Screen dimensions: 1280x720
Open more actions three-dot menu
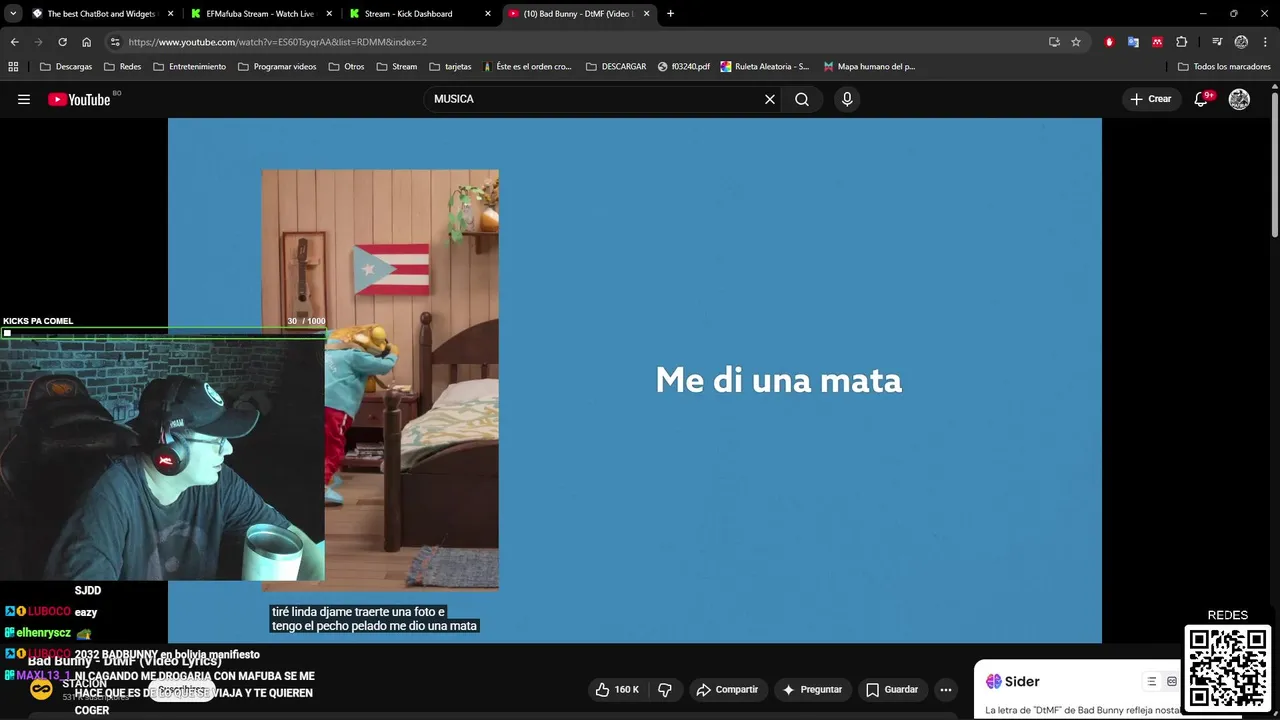click(x=946, y=689)
